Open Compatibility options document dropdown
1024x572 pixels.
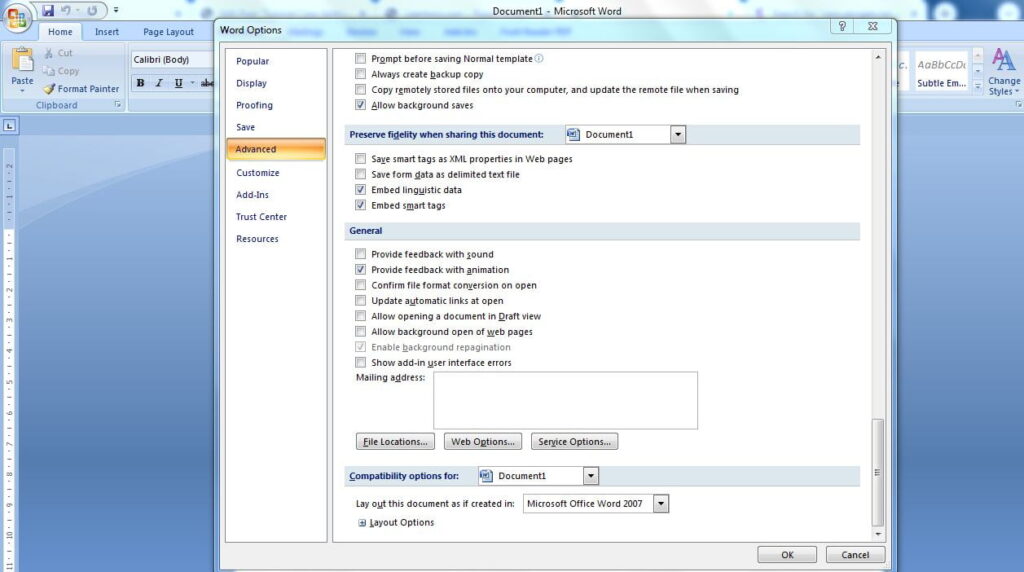pos(591,476)
